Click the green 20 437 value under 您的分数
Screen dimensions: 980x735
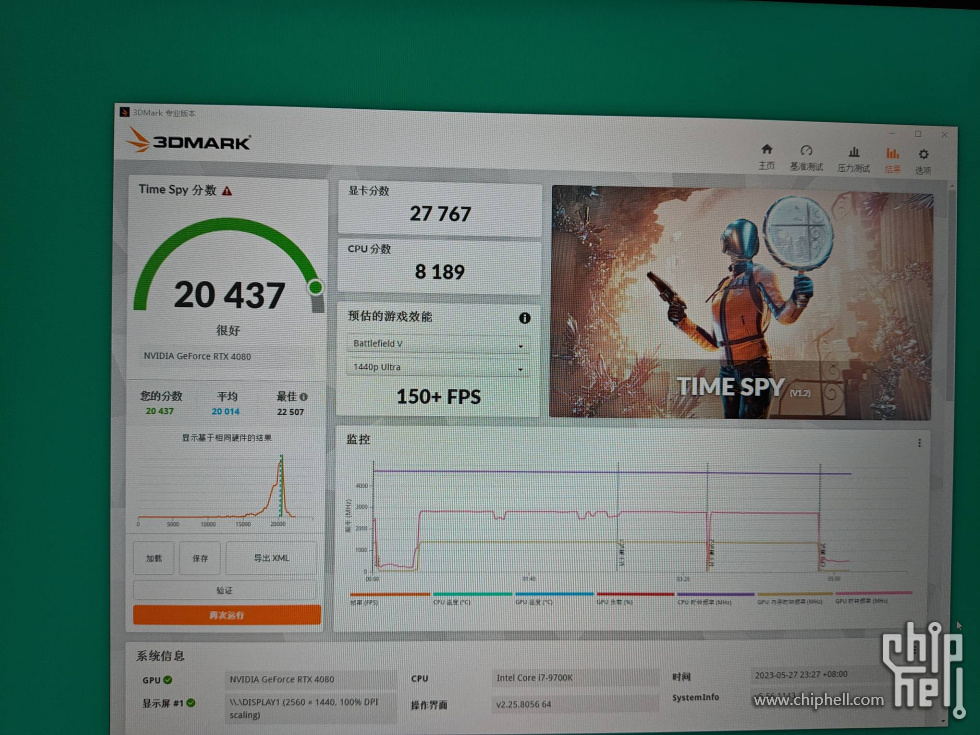point(159,411)
